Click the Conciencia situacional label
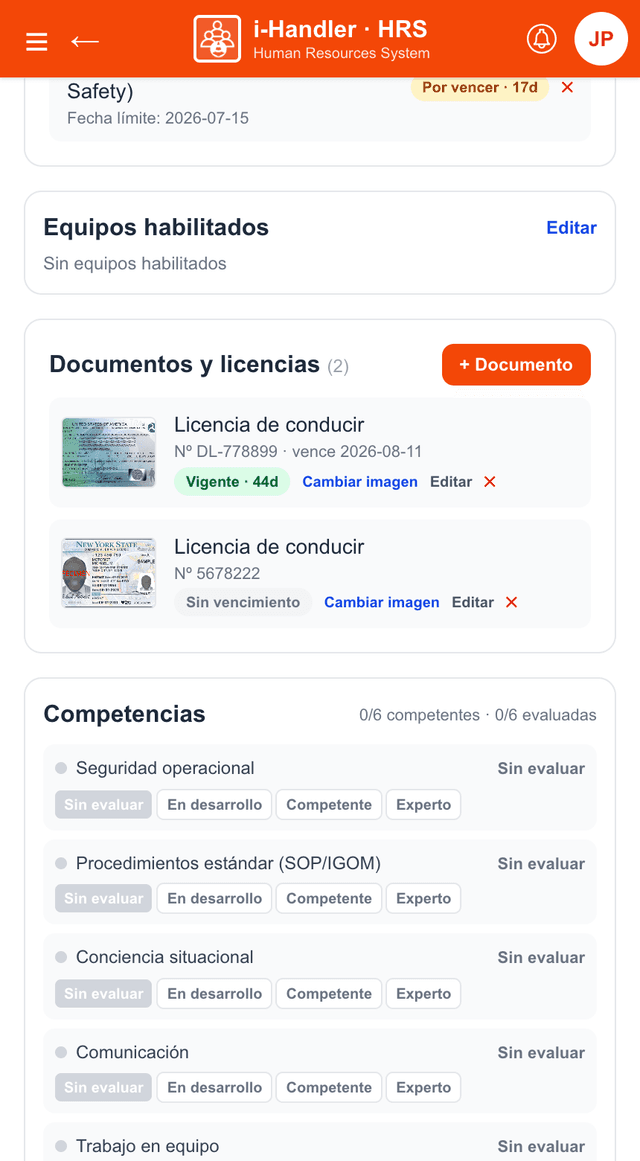 coord(164,957)
